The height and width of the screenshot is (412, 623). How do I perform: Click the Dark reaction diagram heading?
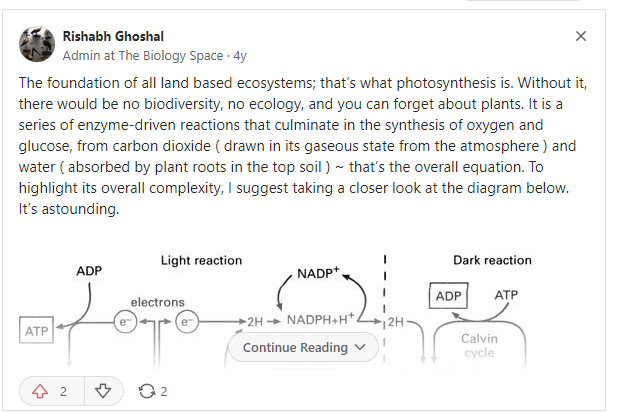coord(492,260)
